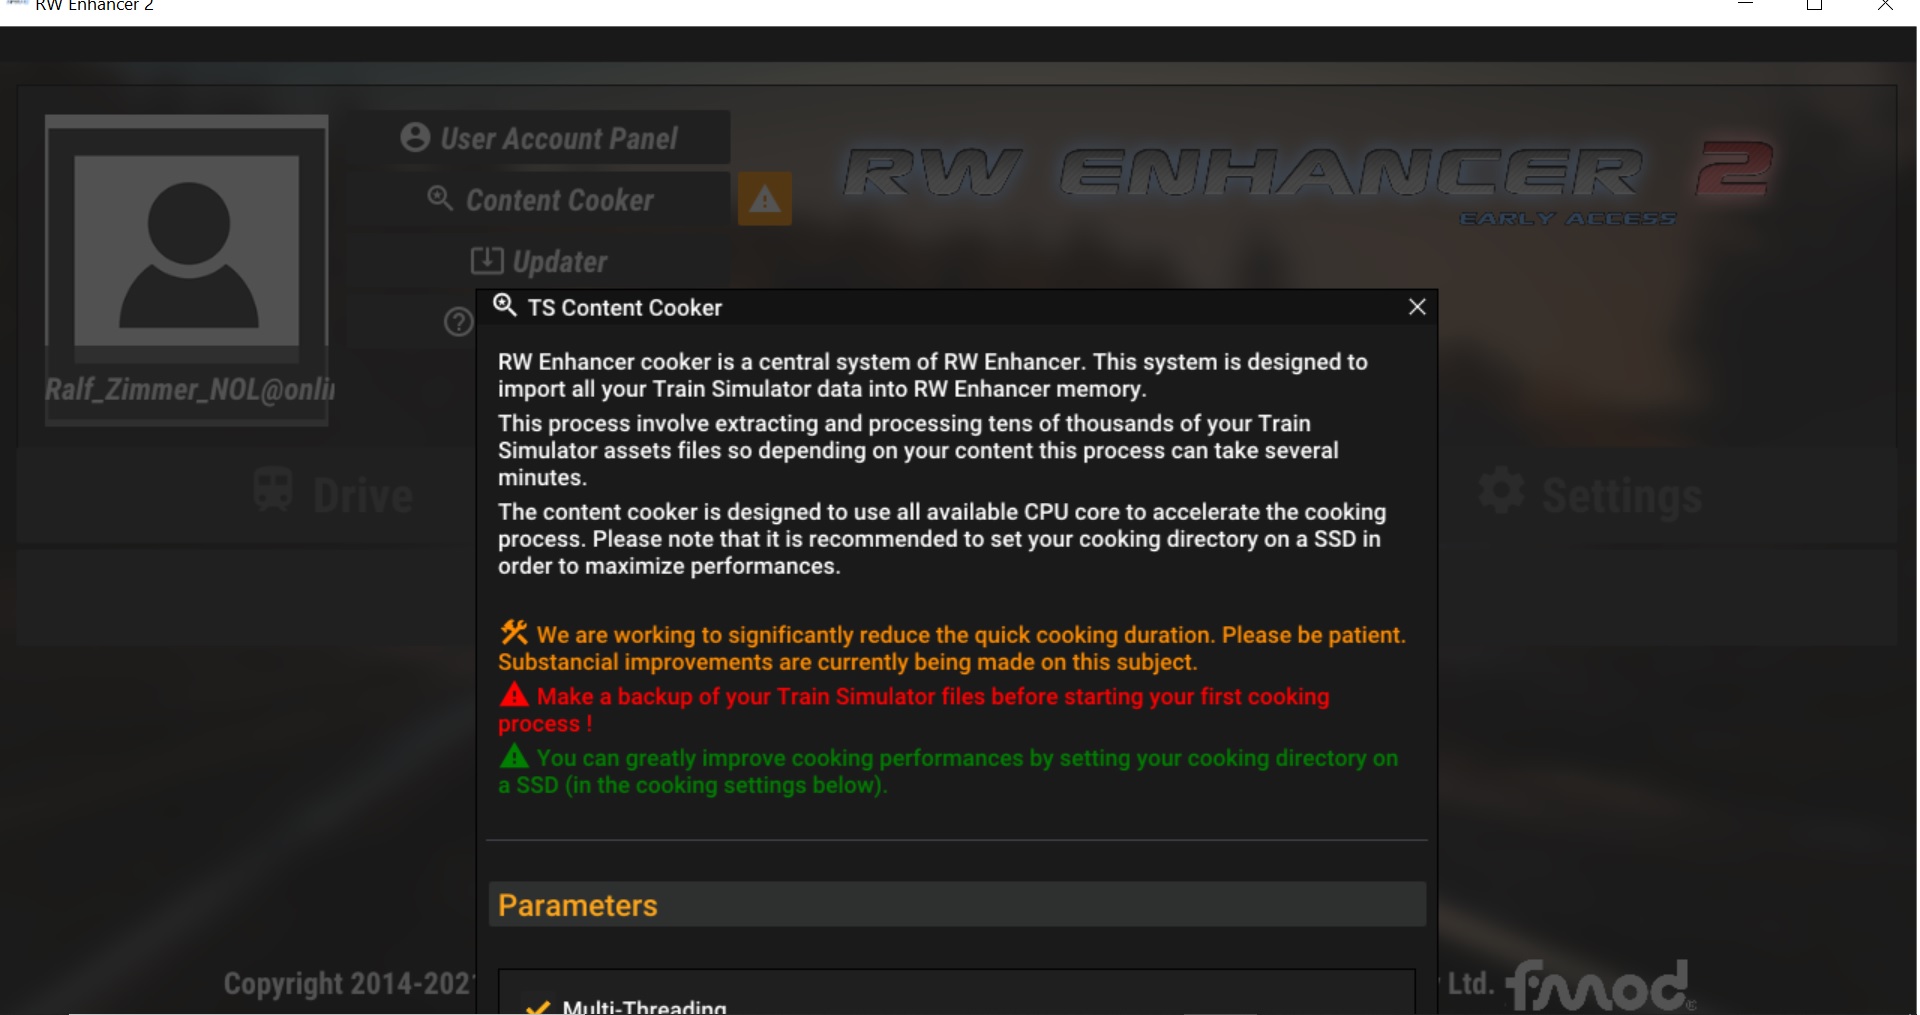
Task: Close the TS Content Cooker dialog
Action: [1416, 307]
